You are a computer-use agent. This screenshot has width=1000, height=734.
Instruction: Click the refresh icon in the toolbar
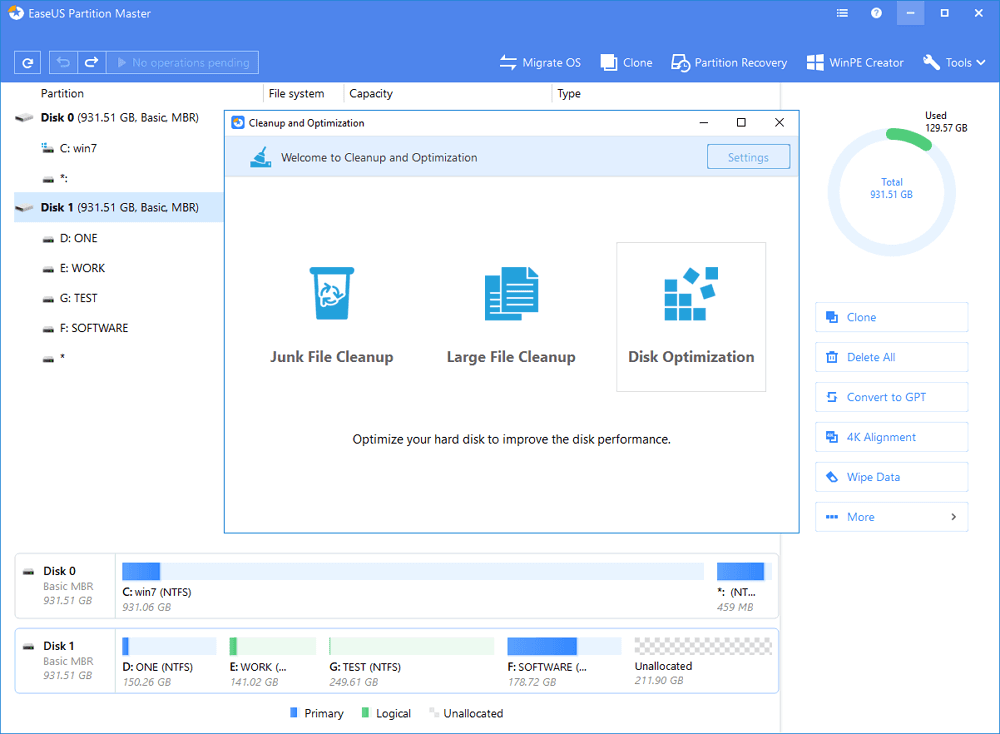pyautogui.click(x=27, y=62)
